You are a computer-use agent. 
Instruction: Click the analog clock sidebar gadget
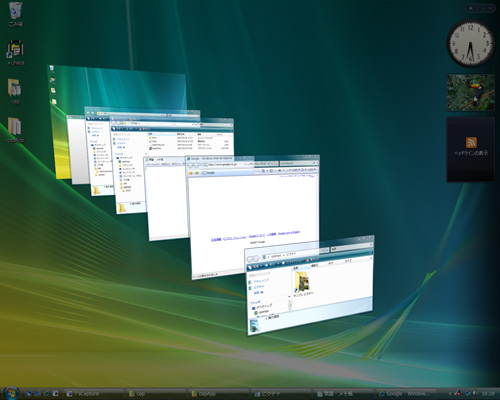pos(471,43)
